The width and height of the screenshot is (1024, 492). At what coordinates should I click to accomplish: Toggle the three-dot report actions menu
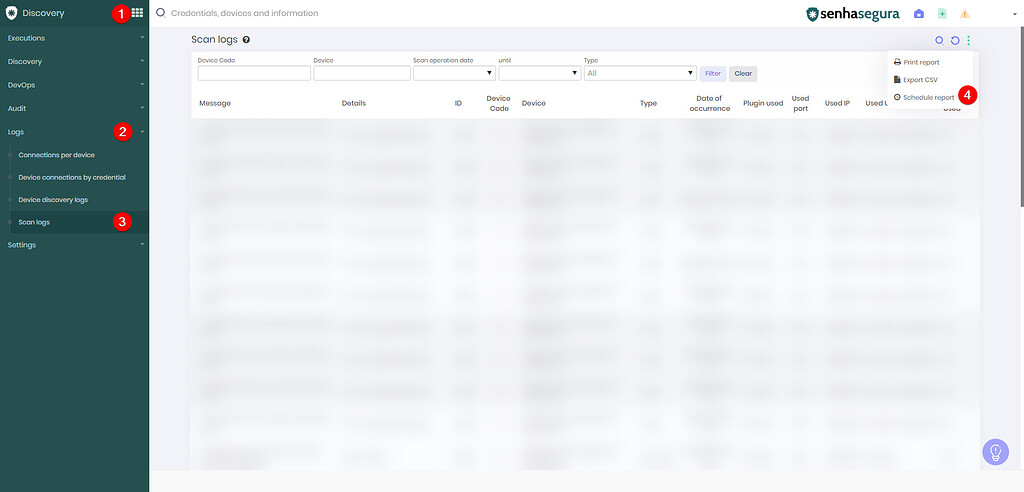[968, 41]
